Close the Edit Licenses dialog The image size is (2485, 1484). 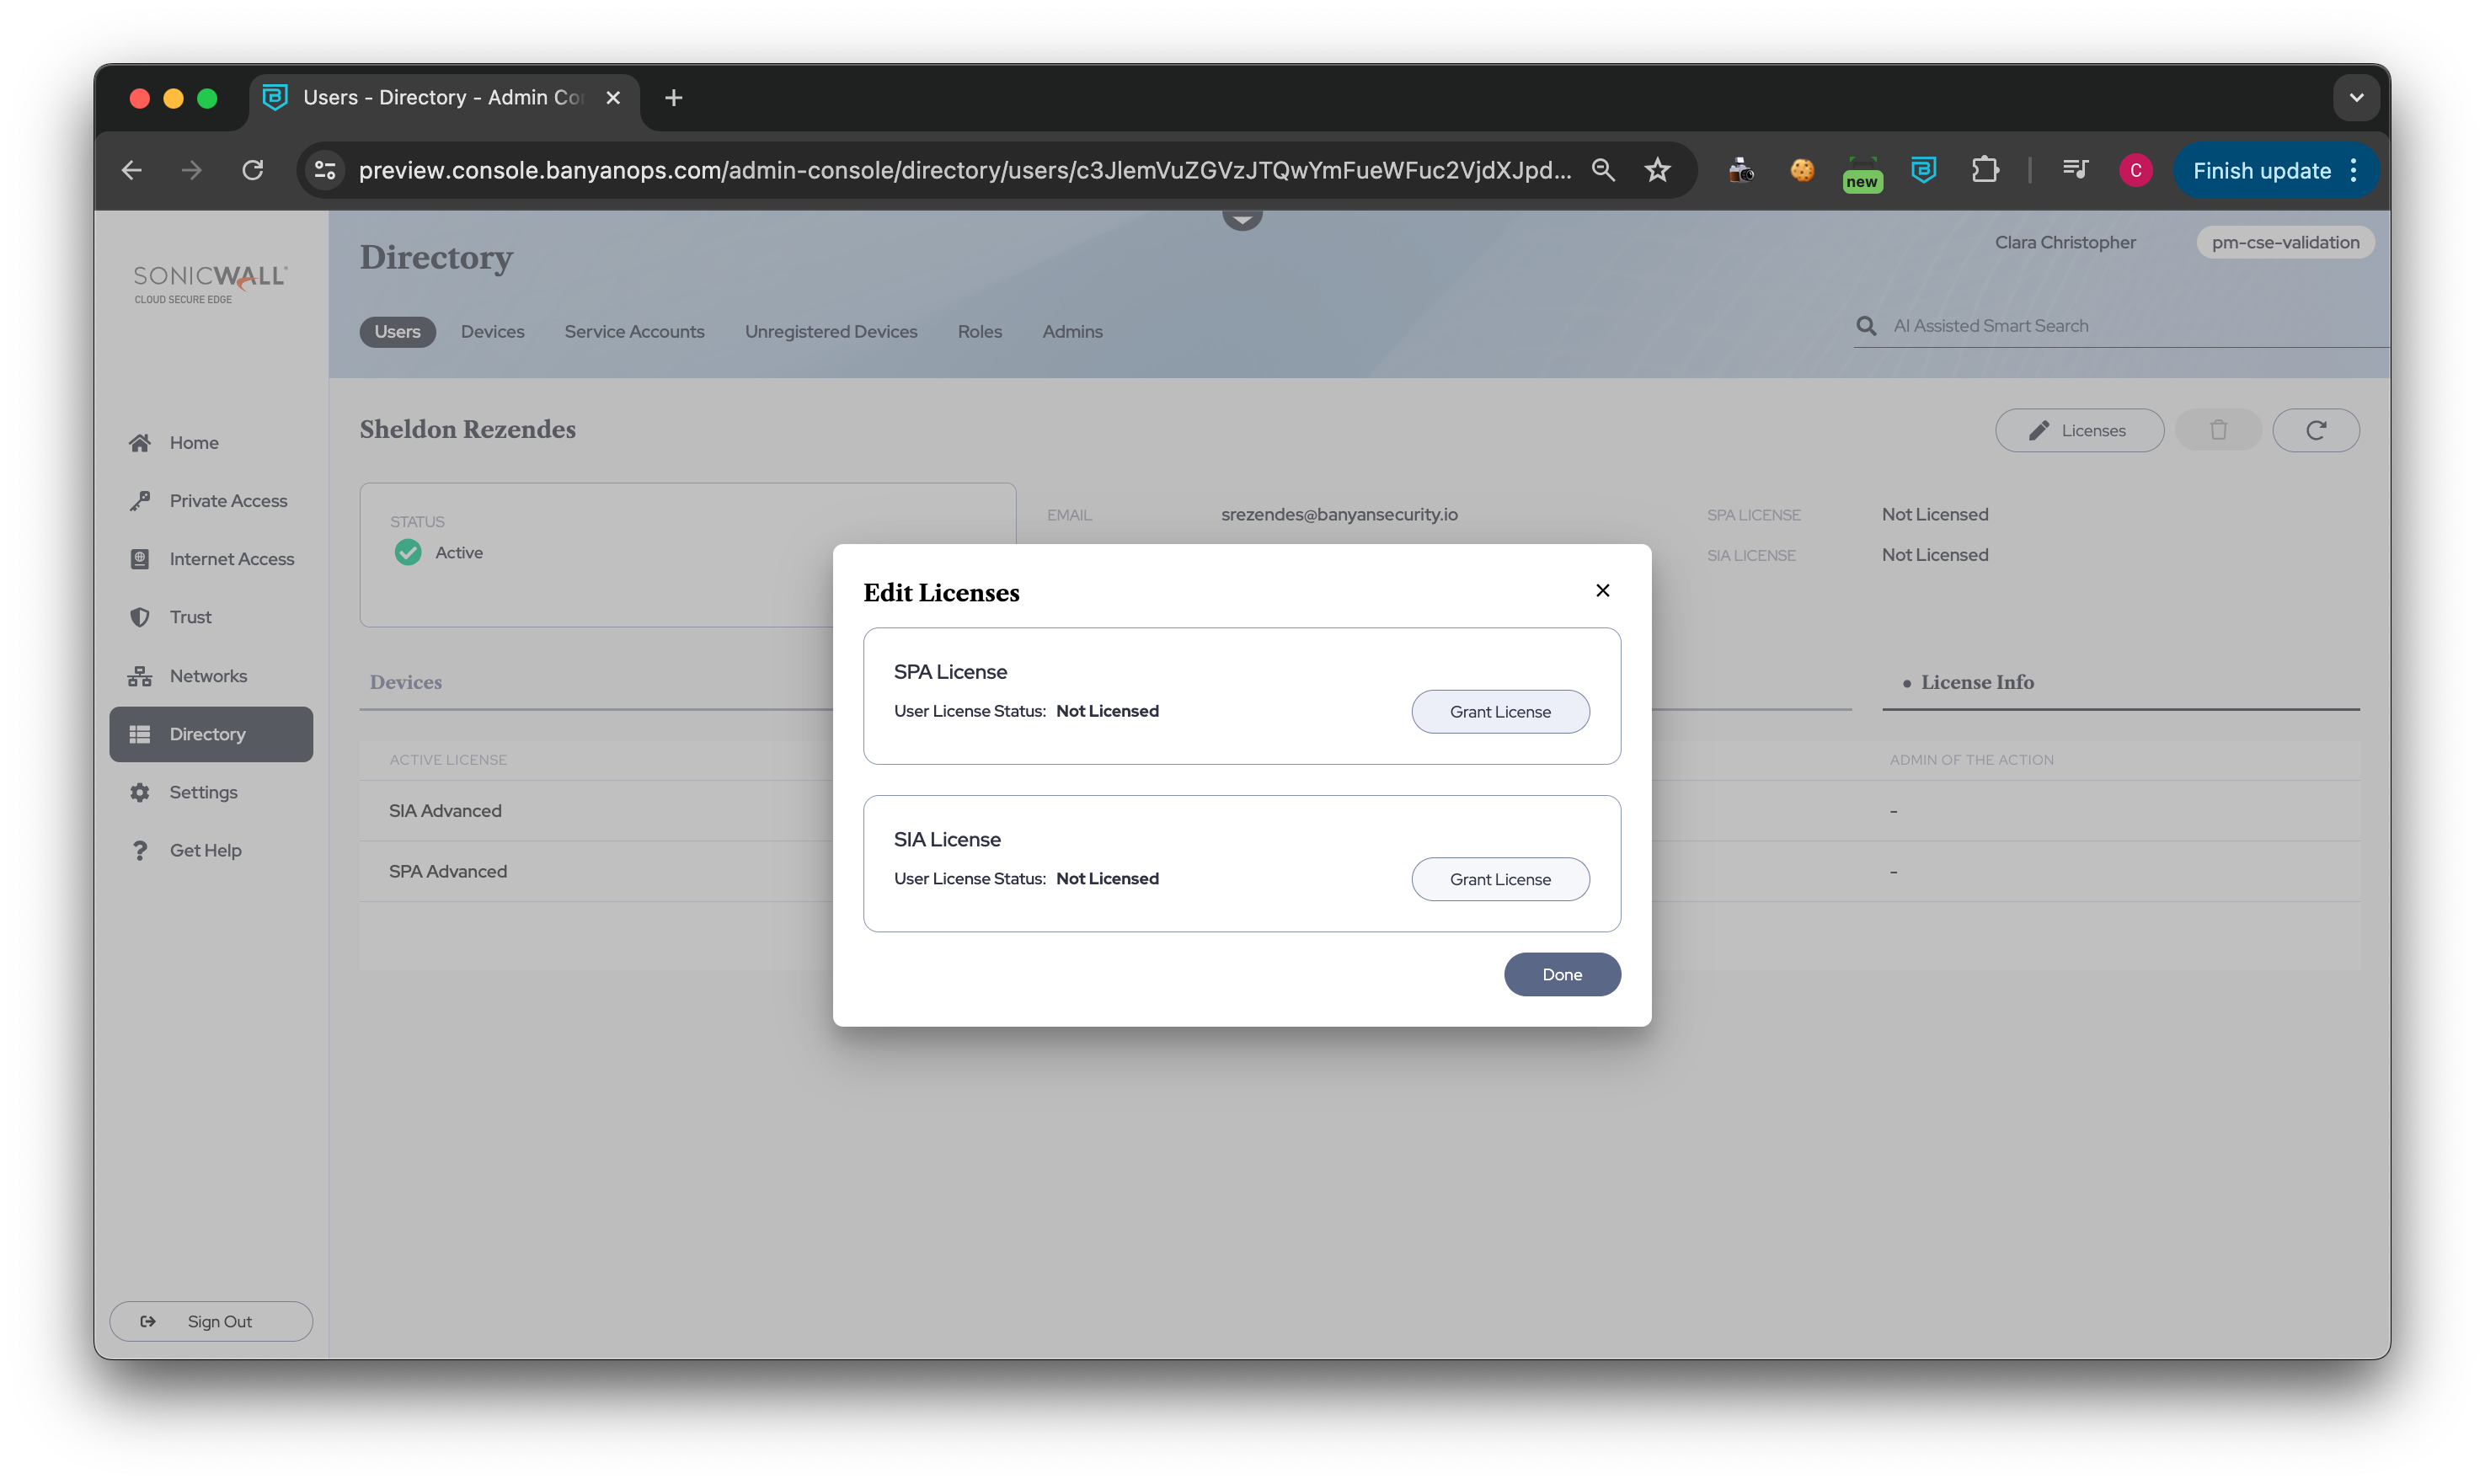pyautogui.click(x=1602, y=591)
